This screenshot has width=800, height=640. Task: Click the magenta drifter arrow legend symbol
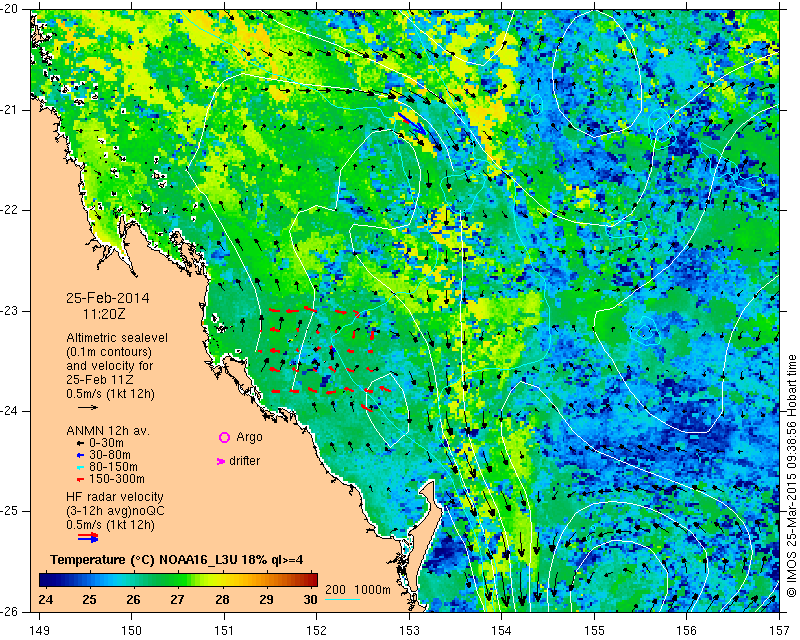point(220,461)
